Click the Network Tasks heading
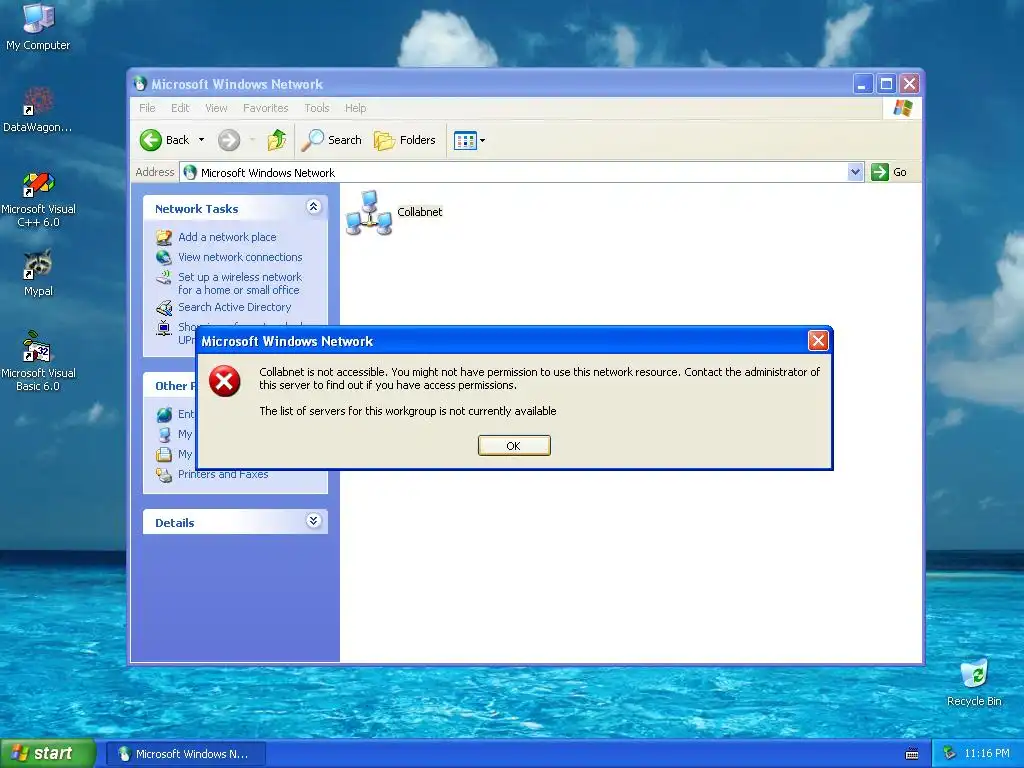 [x=197, y=209]
